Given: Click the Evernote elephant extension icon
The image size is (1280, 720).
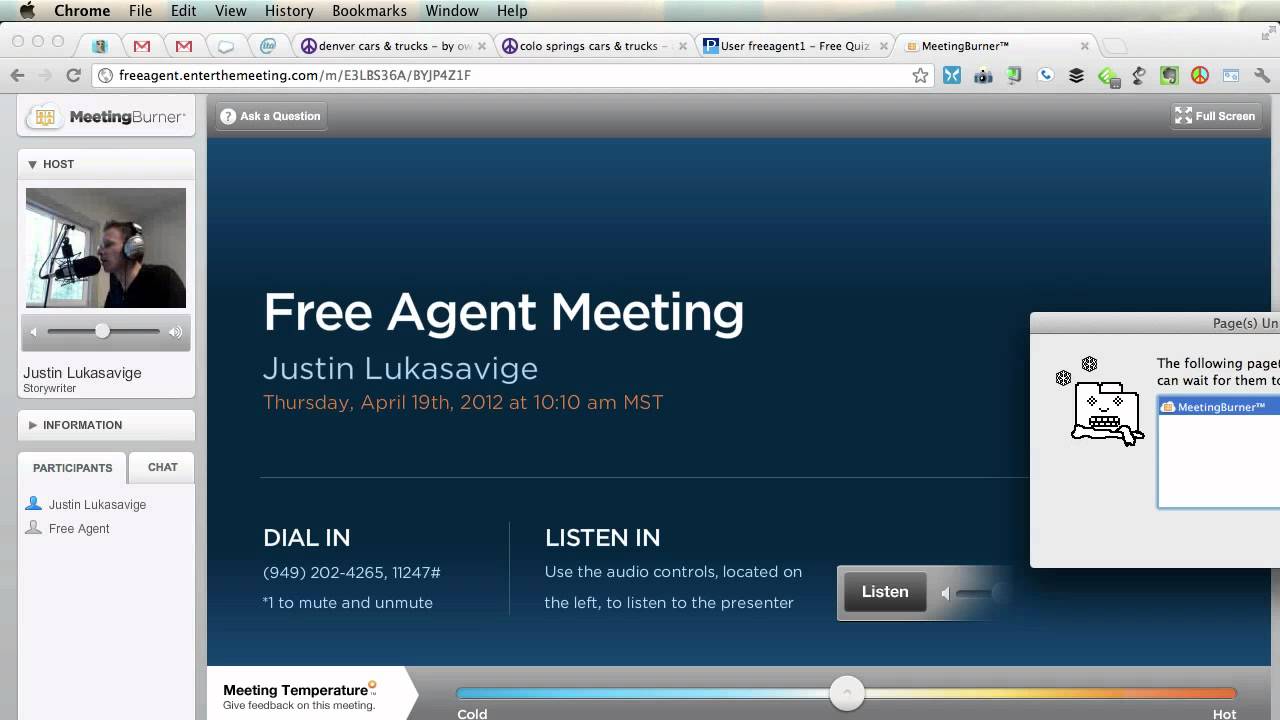Looking at the screenshot, I should click(x=1169, y=75).
